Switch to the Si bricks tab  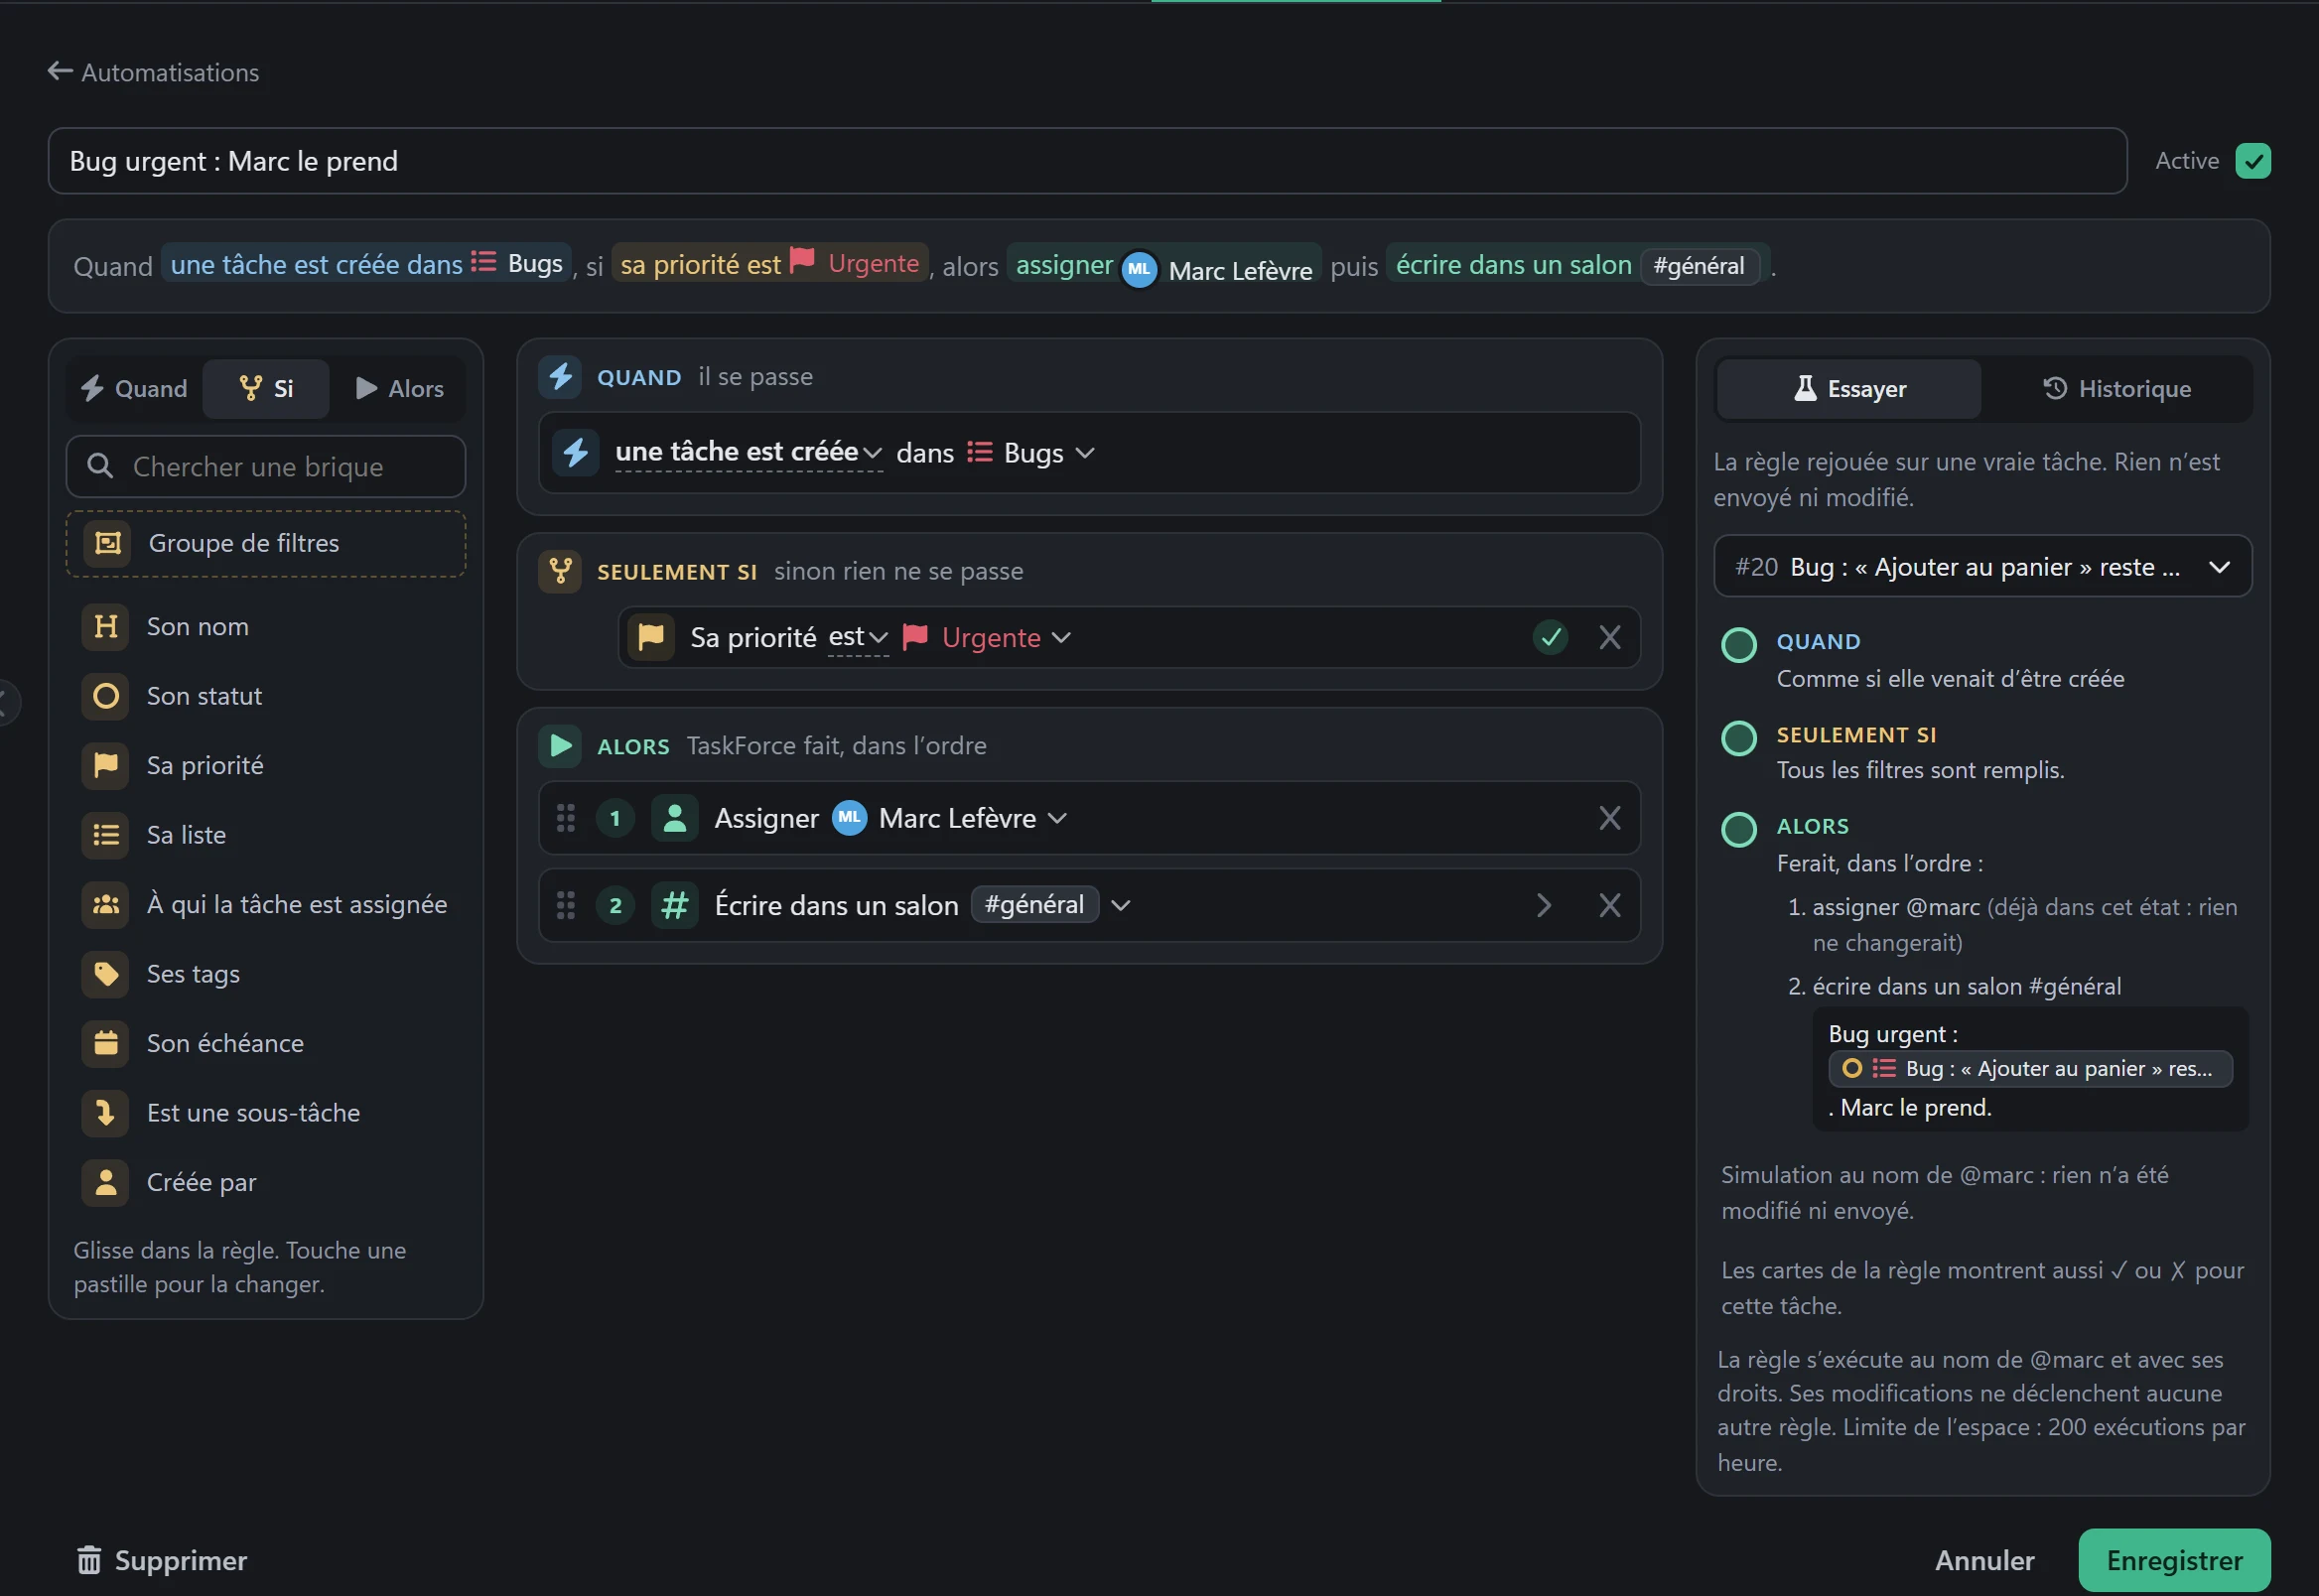266,389
